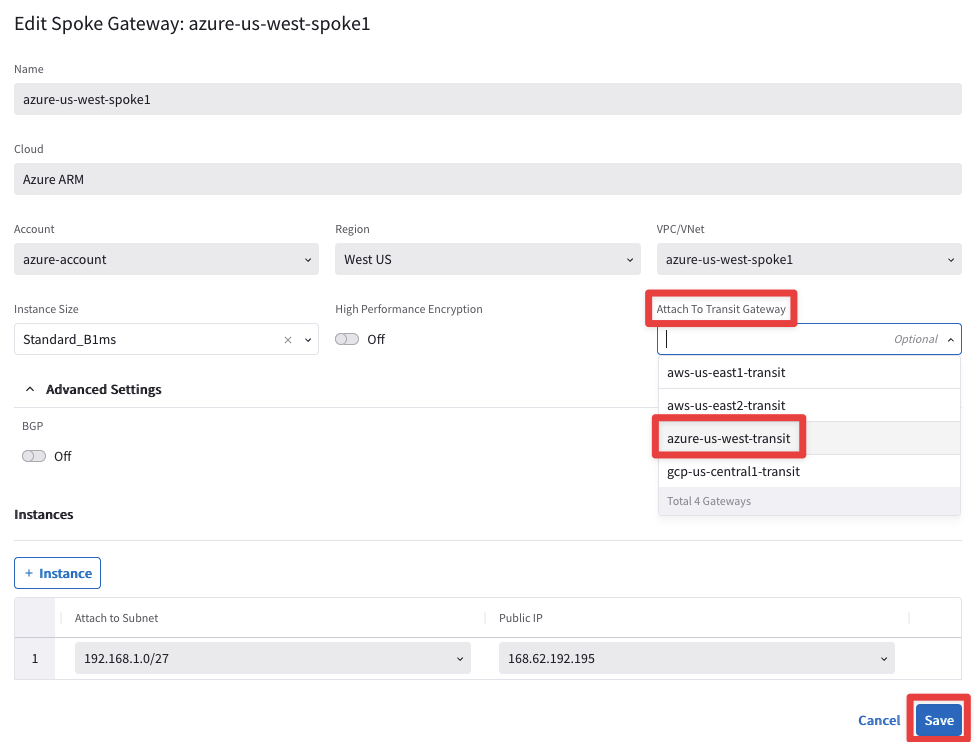
Task: Open the Account dropdown
Action: tap(166, 260)
